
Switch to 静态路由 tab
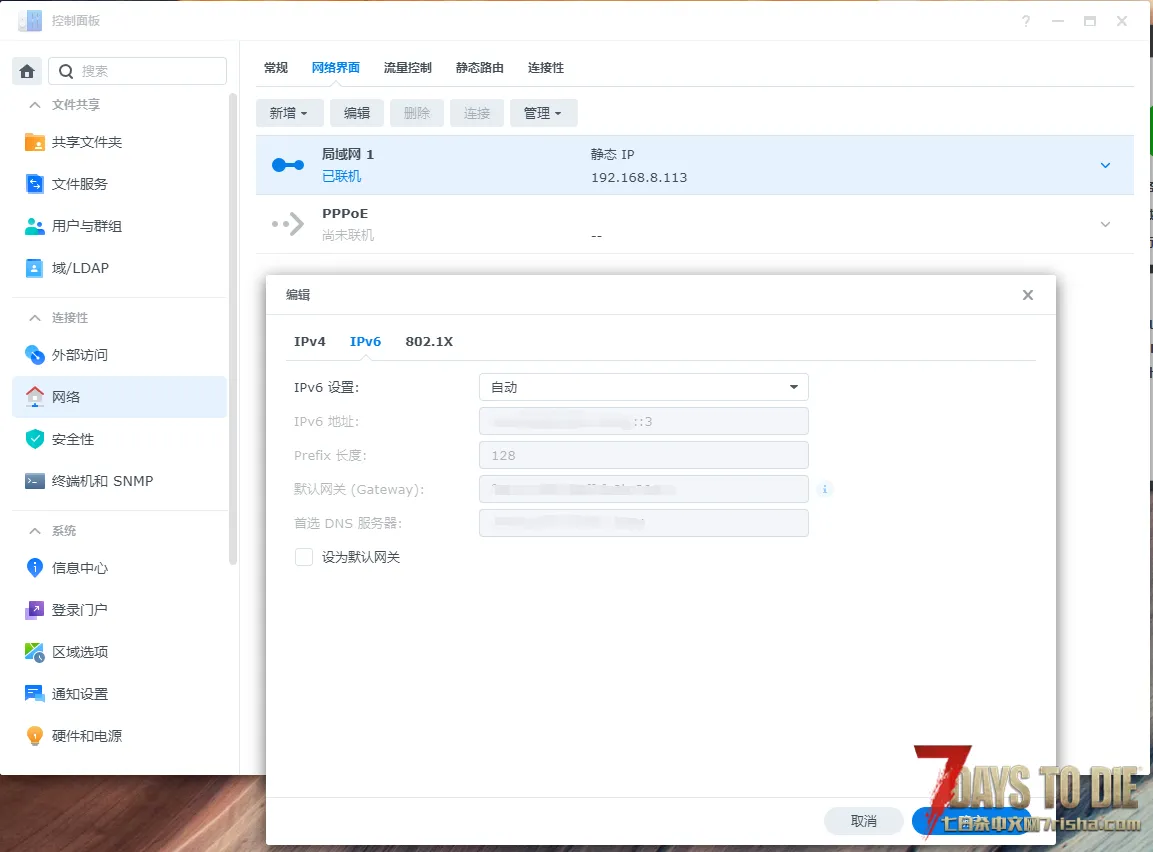pos(479,68)
